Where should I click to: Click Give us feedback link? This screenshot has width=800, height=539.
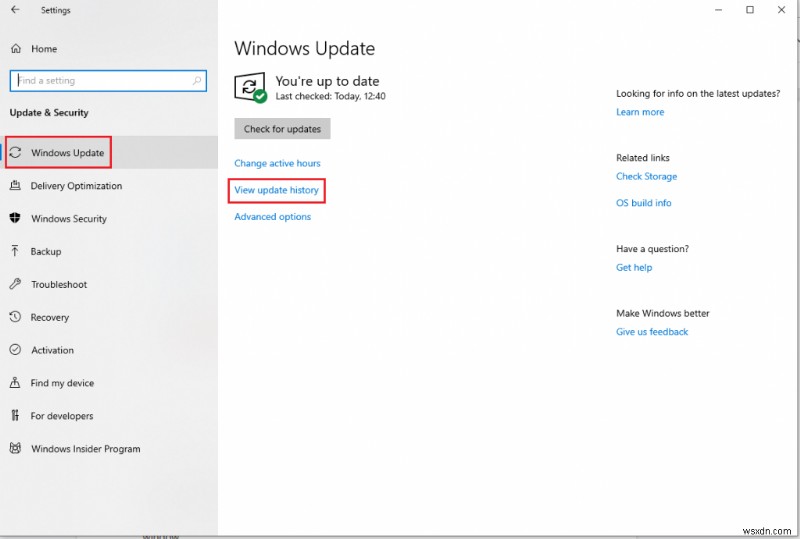coord(652,332)
